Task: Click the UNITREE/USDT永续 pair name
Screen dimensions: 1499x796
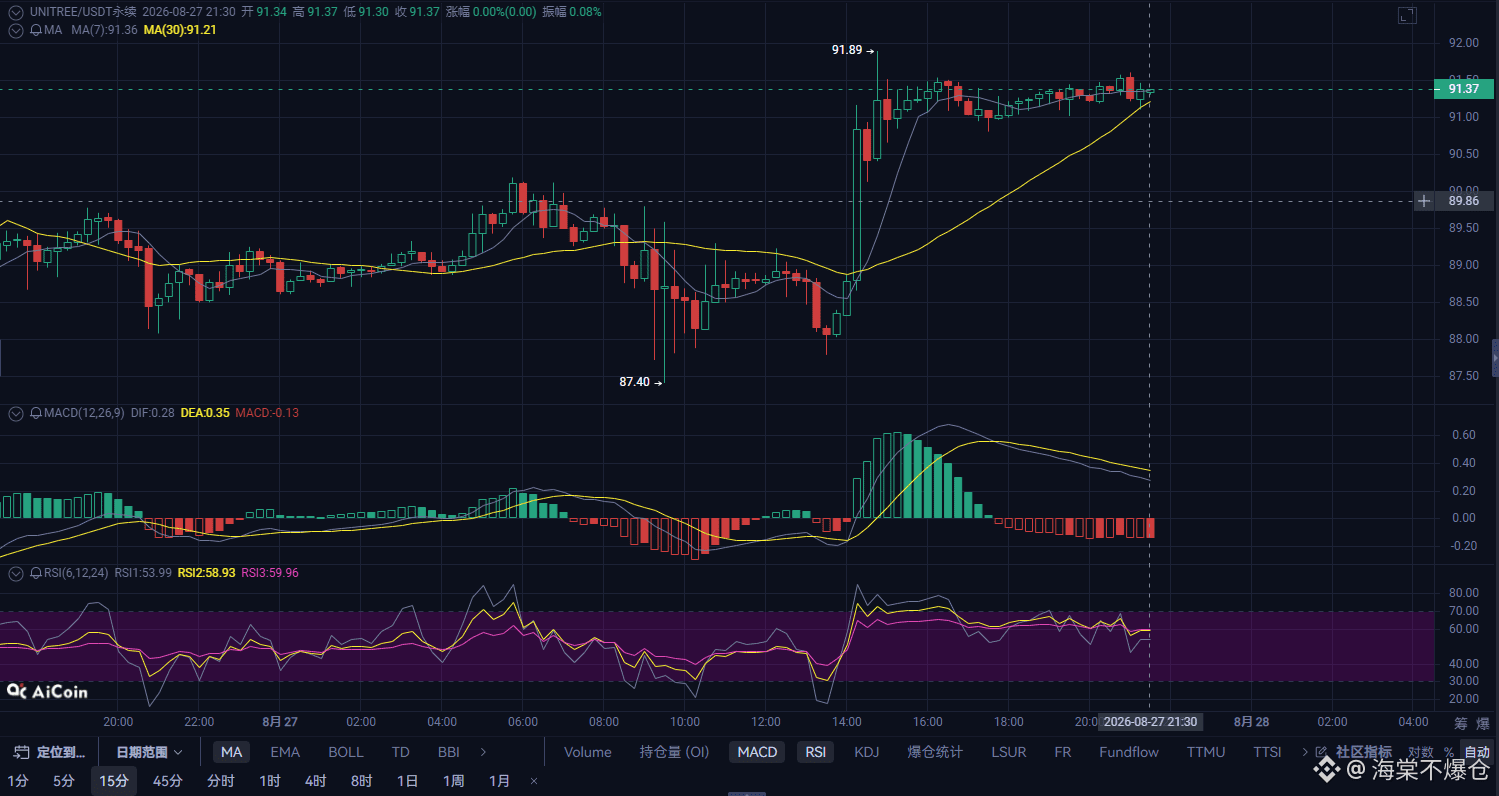Action: coord(83,11)
